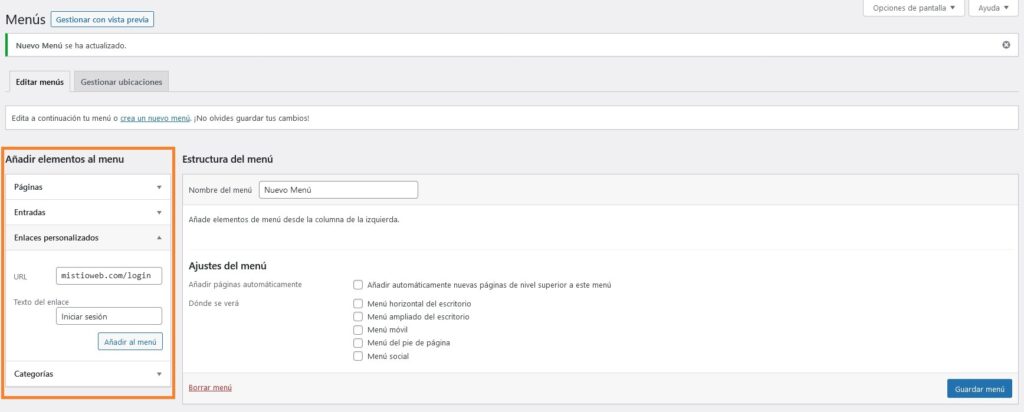Select the Editar menús tab

click(x=40, y=81)
